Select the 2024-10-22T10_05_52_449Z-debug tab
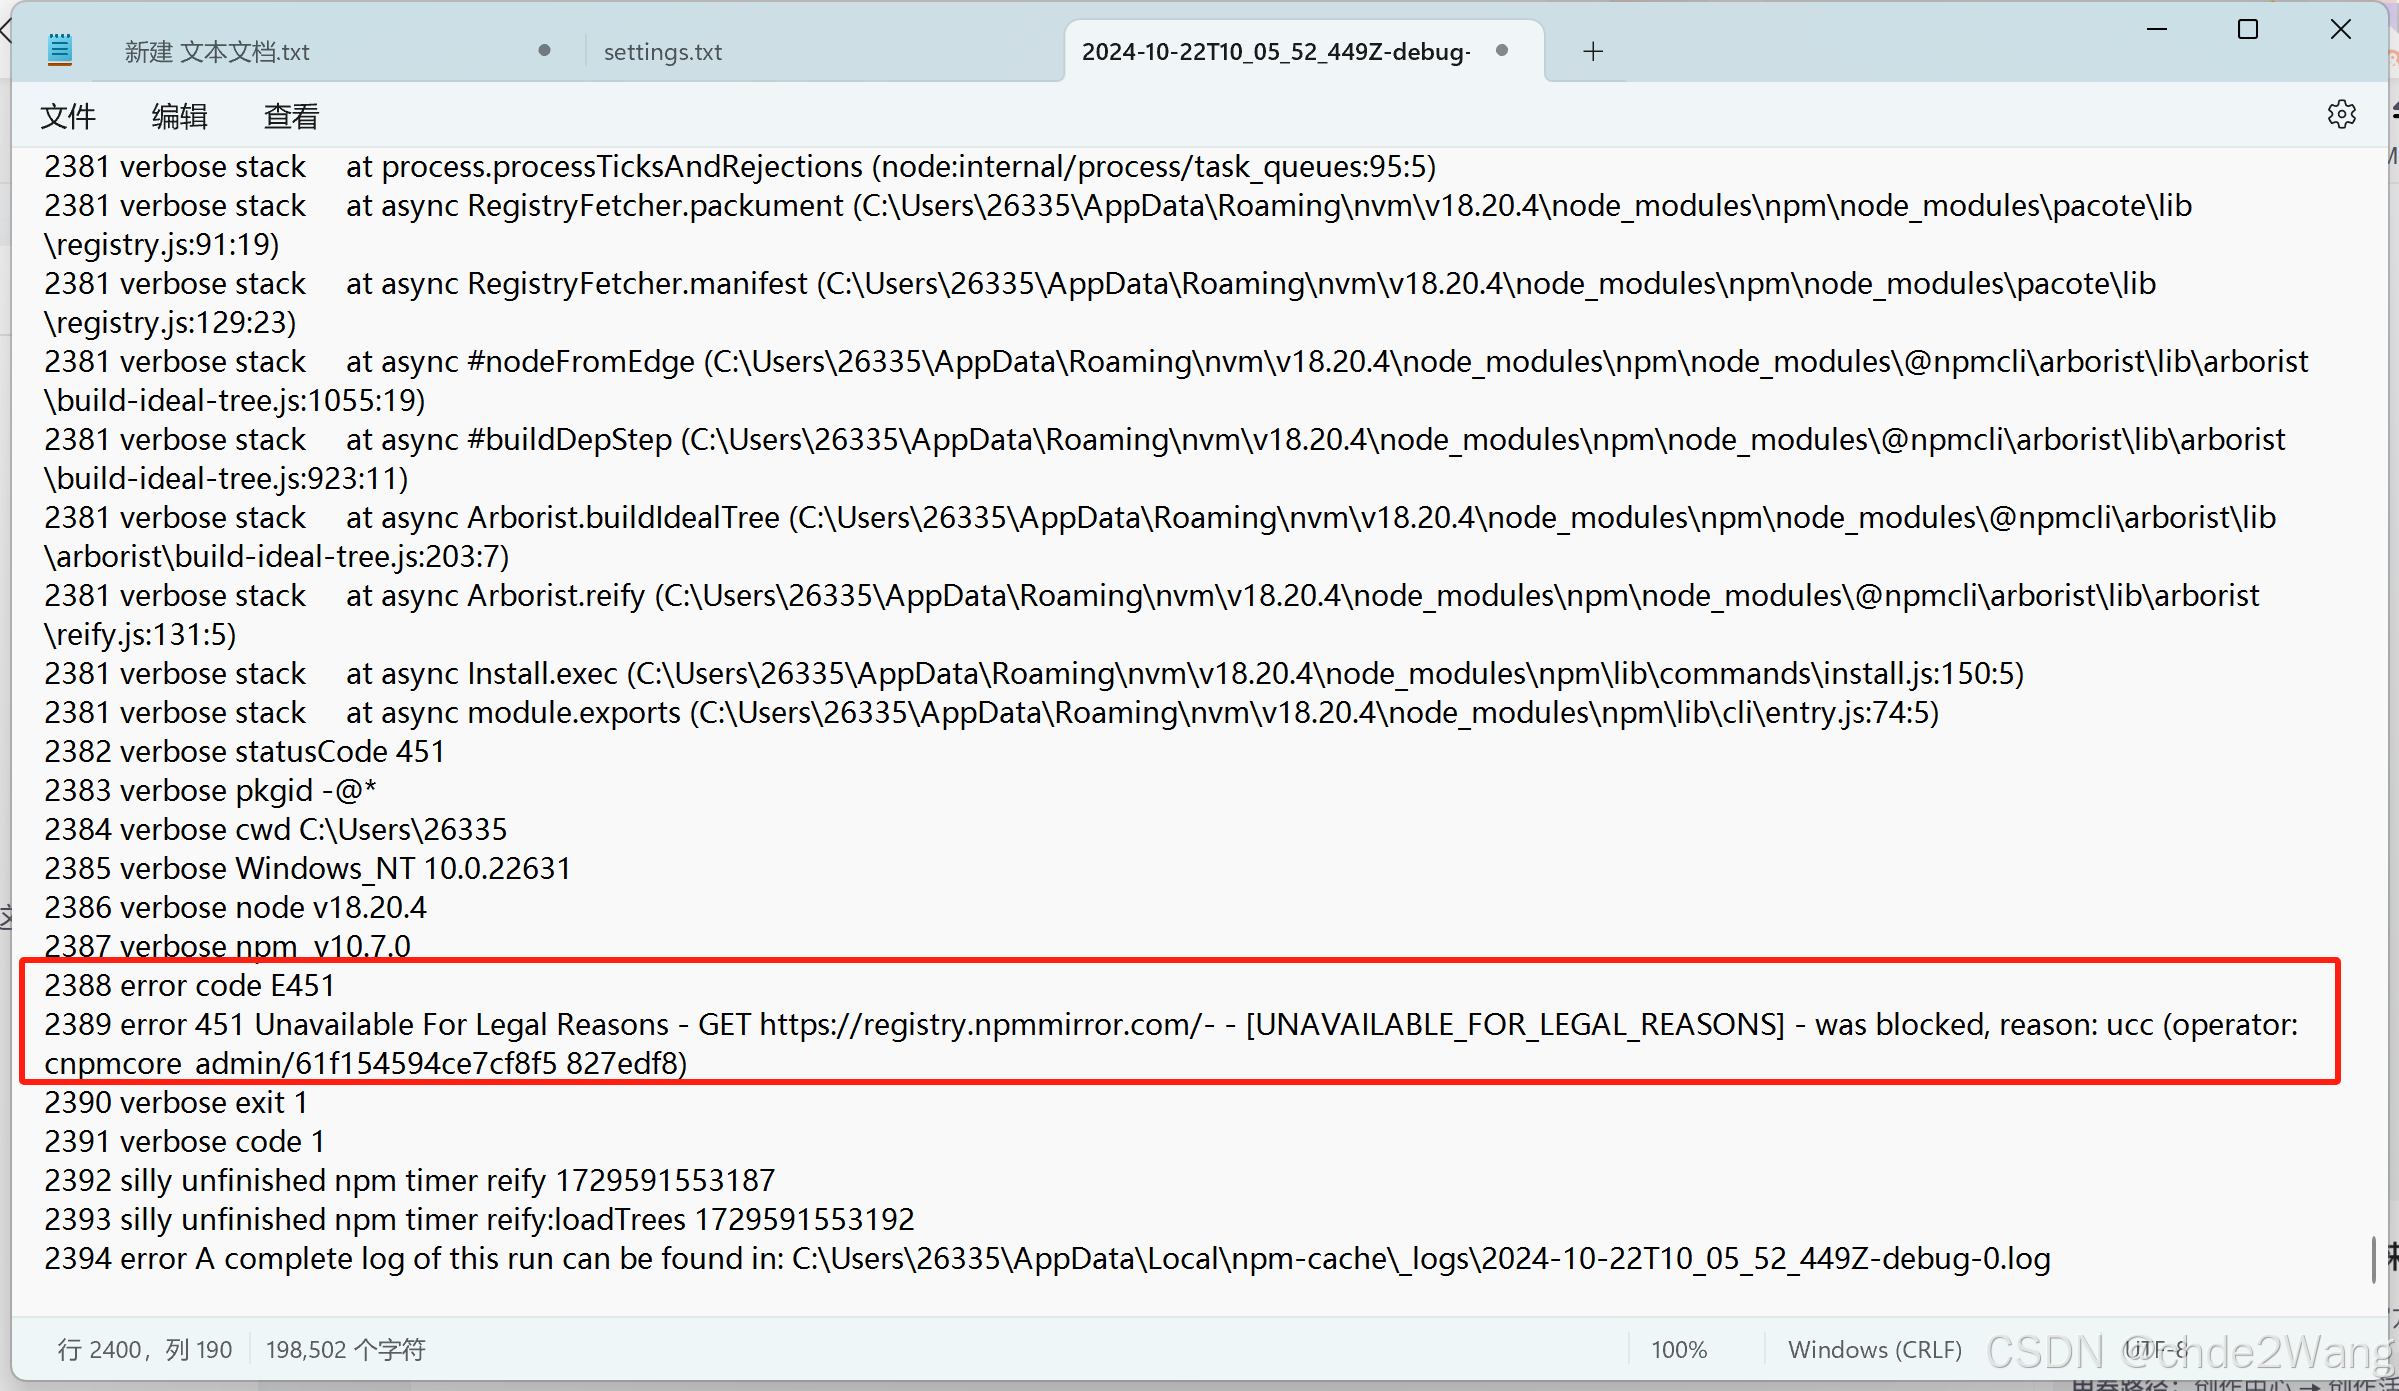 tap(1275, 52)
